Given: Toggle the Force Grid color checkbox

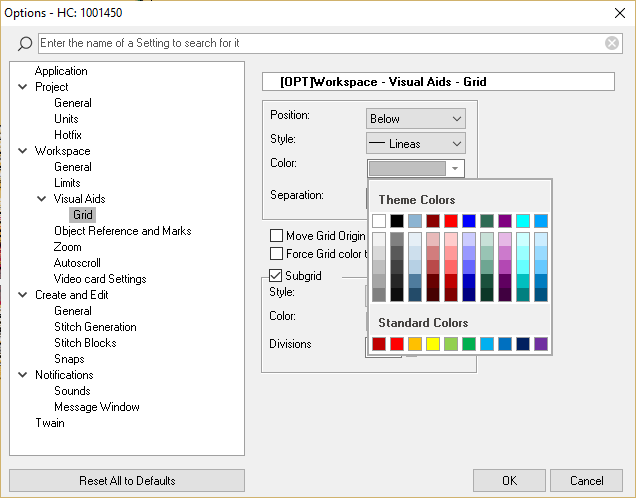Looking at the screenshot, I should tap(277, 254).
